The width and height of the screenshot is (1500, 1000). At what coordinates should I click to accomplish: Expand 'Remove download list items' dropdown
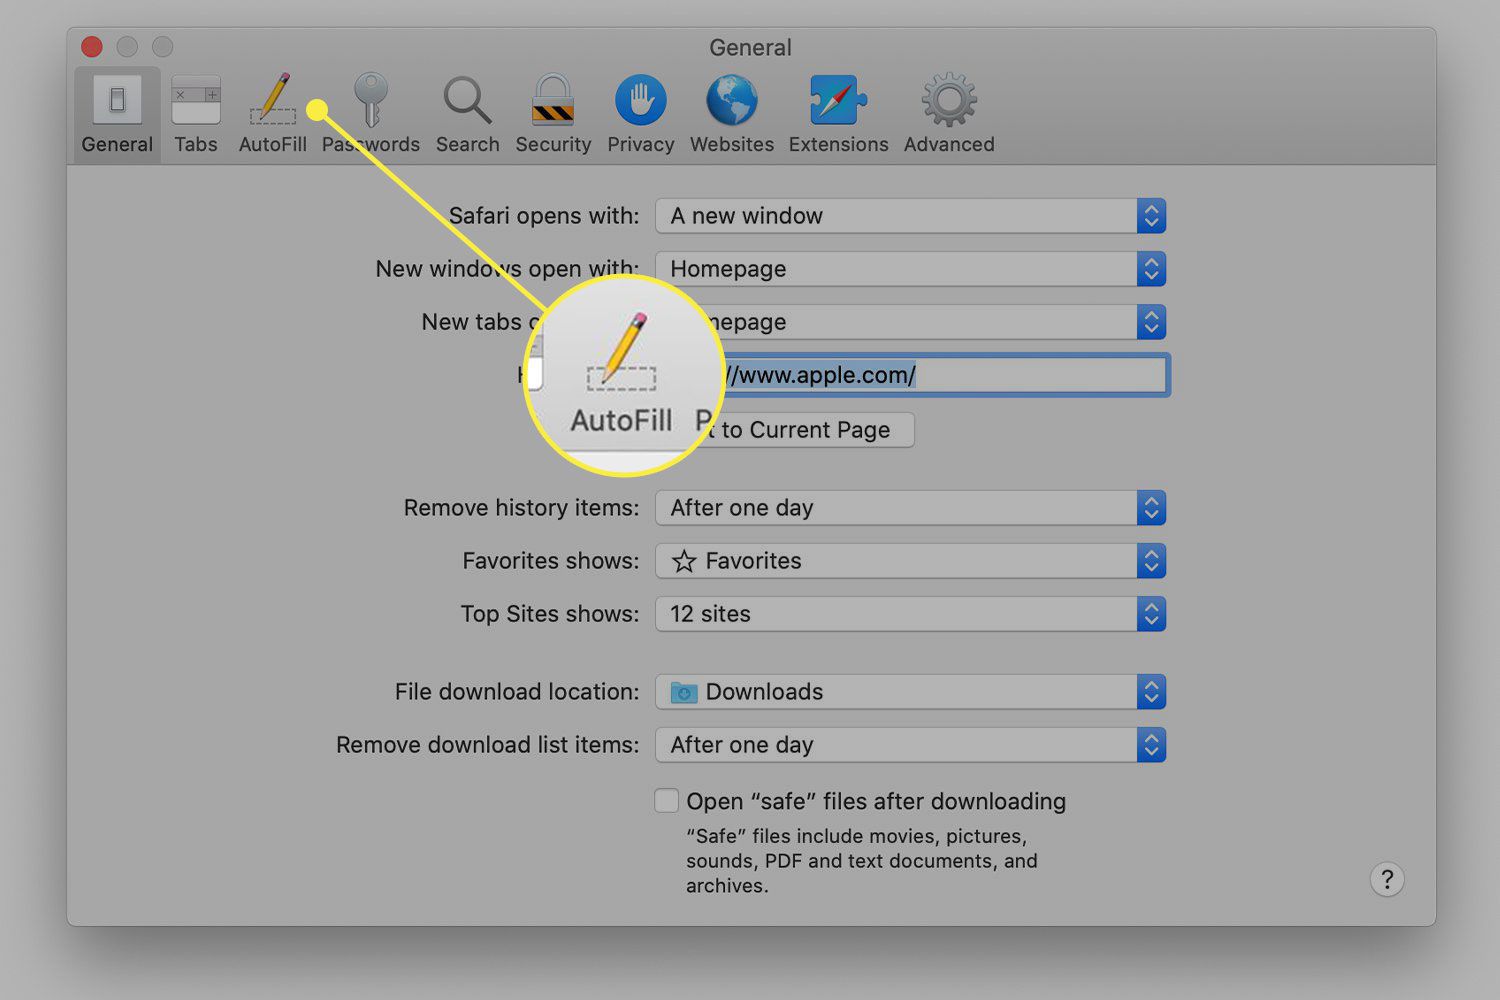point(910,745)
